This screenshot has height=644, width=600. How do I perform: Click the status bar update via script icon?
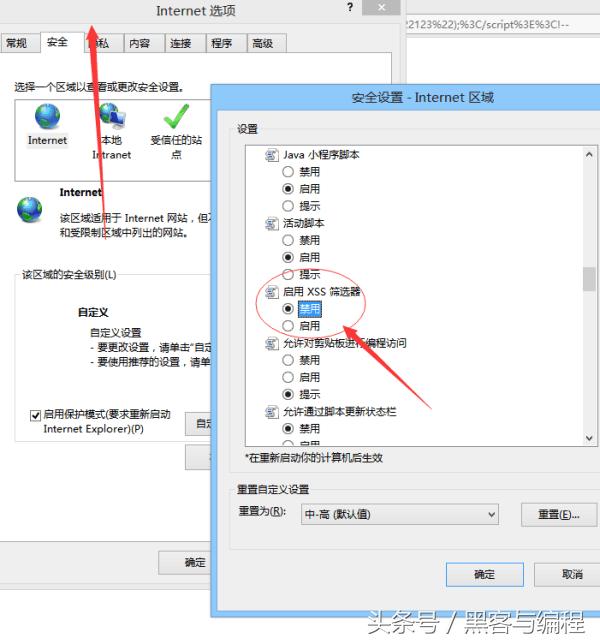271,412
